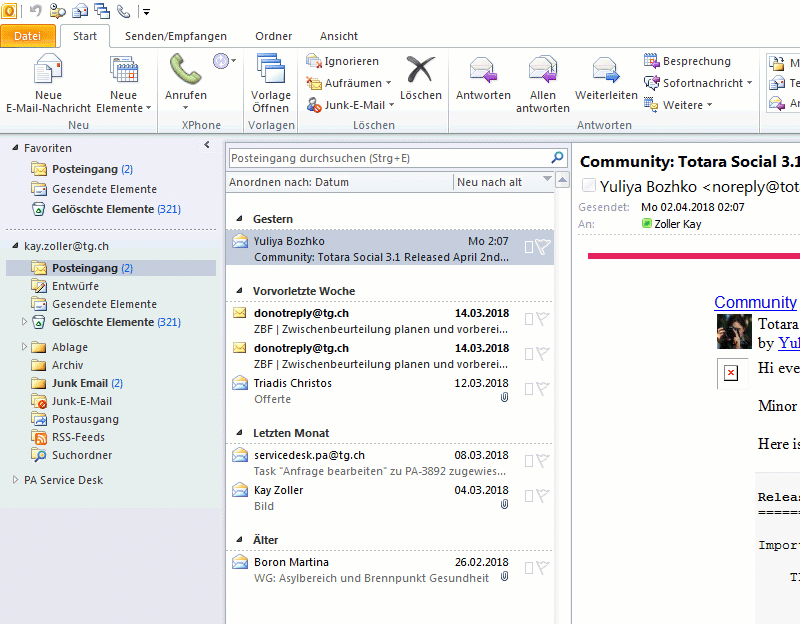
Task: Open the Neue Elemente menu
Action: (123, 84)
